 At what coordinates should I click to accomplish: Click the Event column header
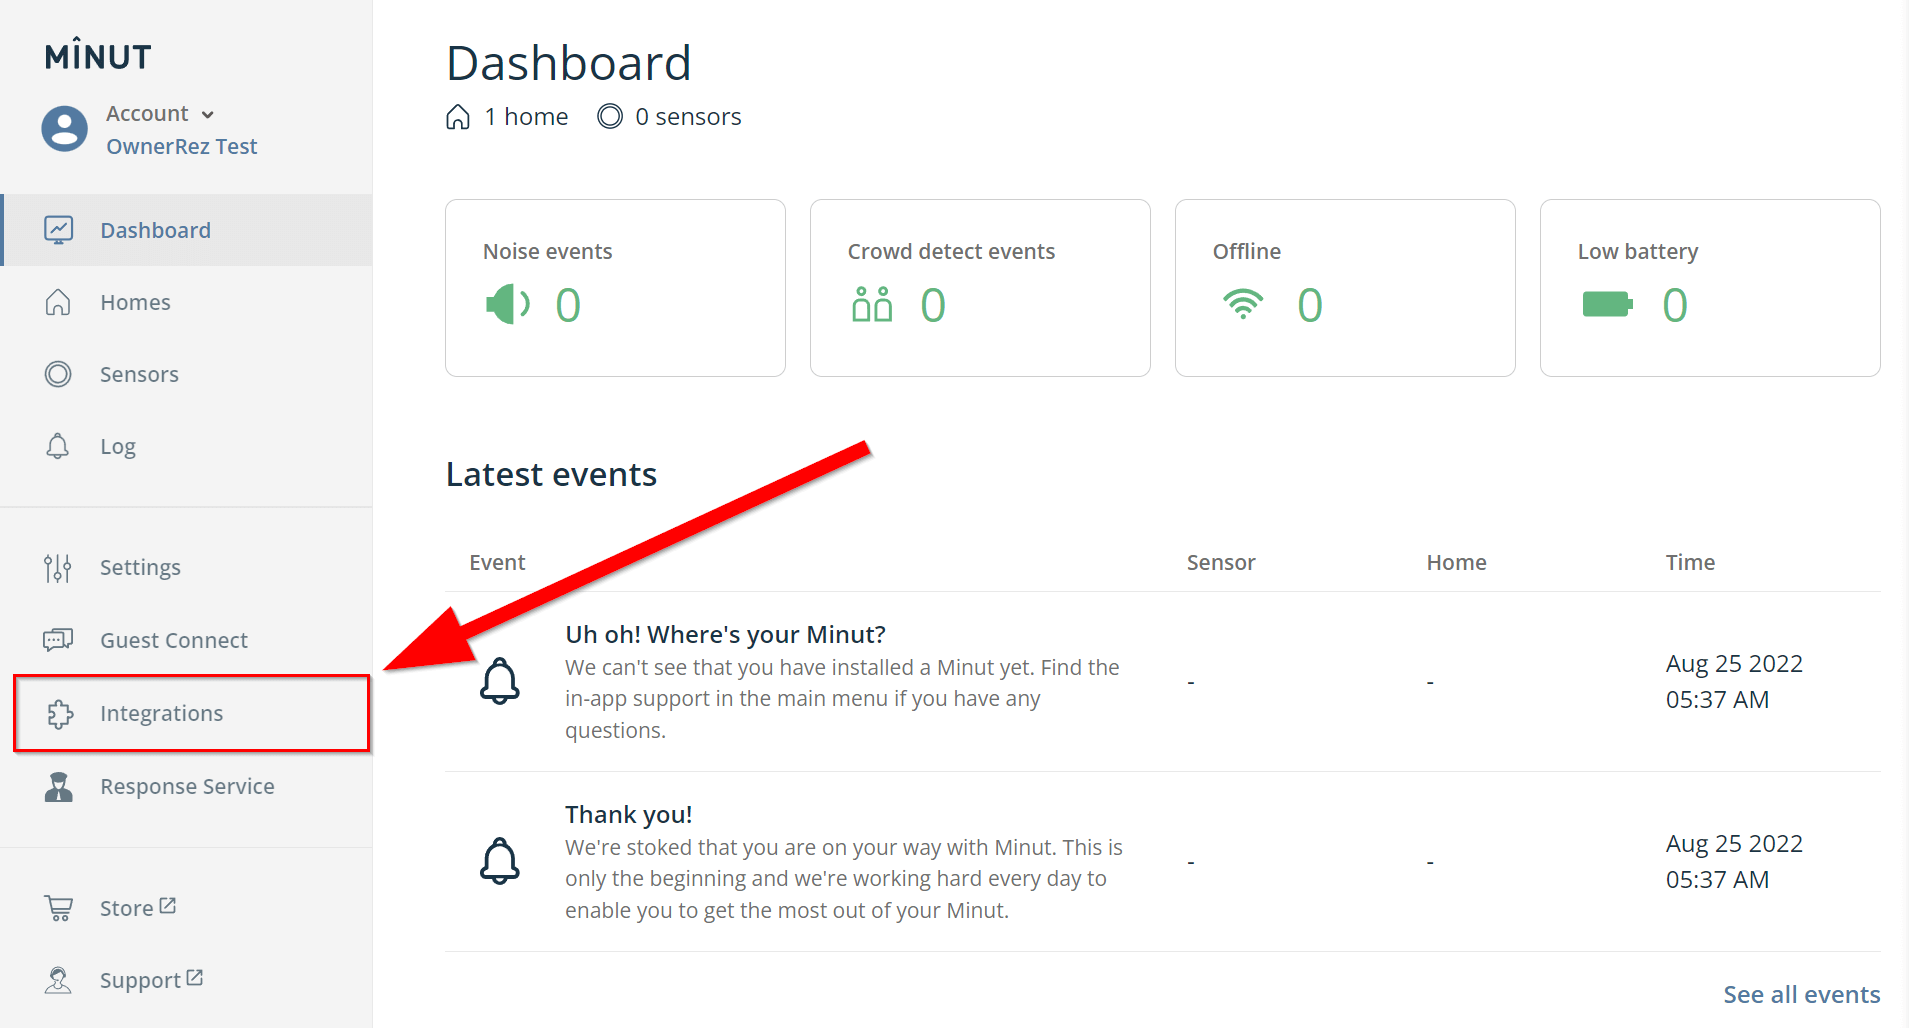[x=497, y=562]
